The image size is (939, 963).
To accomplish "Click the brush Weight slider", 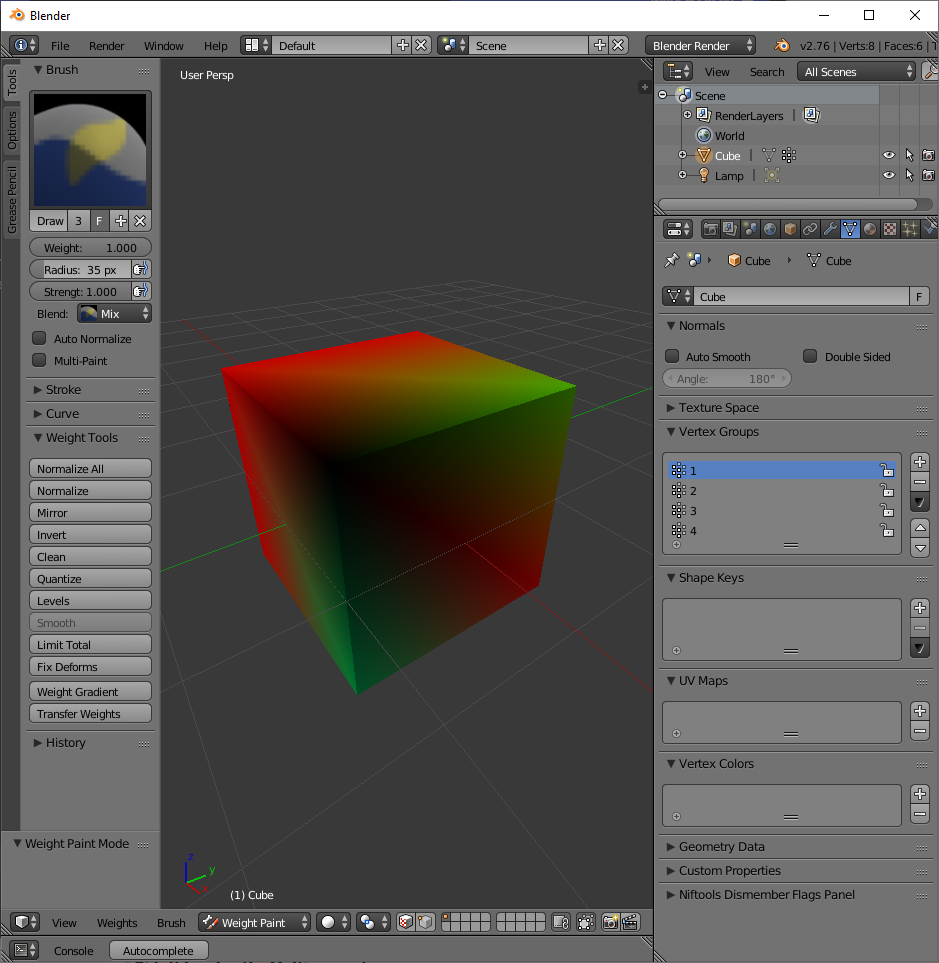I will [x=90, y=248].
